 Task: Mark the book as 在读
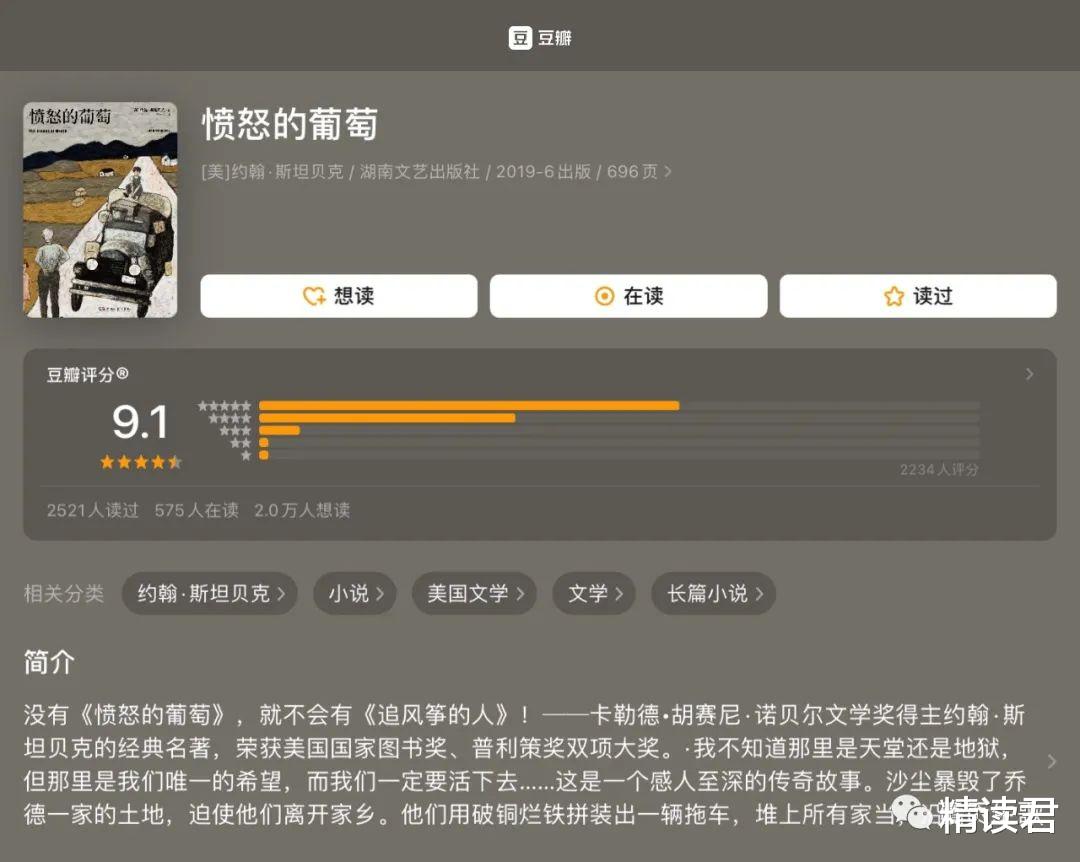pyautogui.click(x=628, y=296)
